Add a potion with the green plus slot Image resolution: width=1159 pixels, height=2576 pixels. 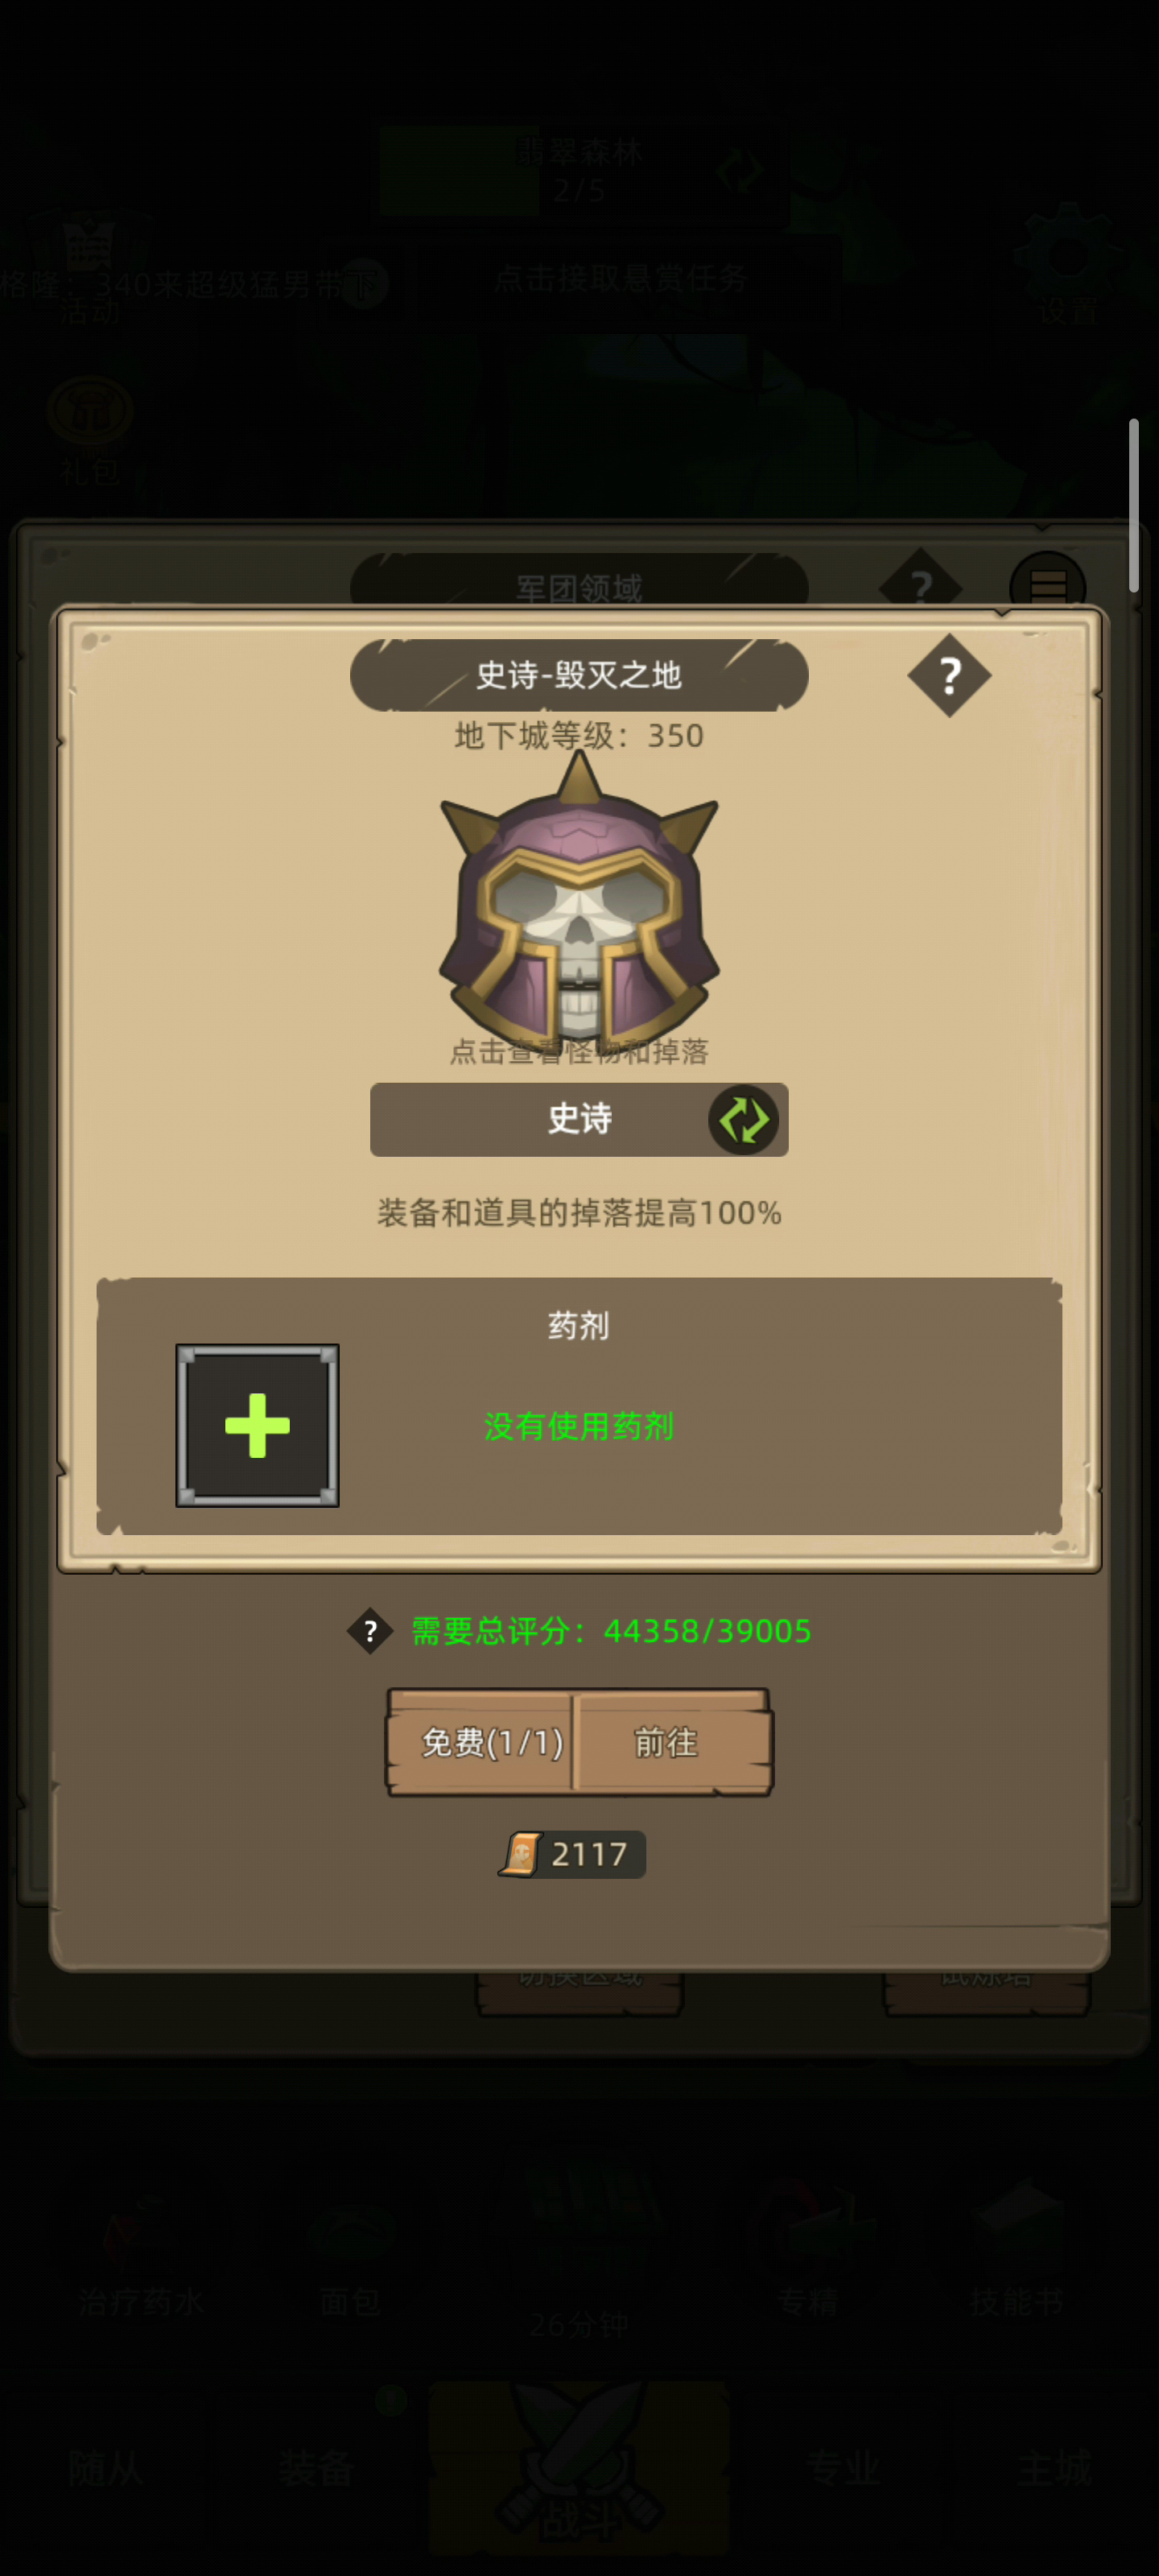(x=257, y=1425)
